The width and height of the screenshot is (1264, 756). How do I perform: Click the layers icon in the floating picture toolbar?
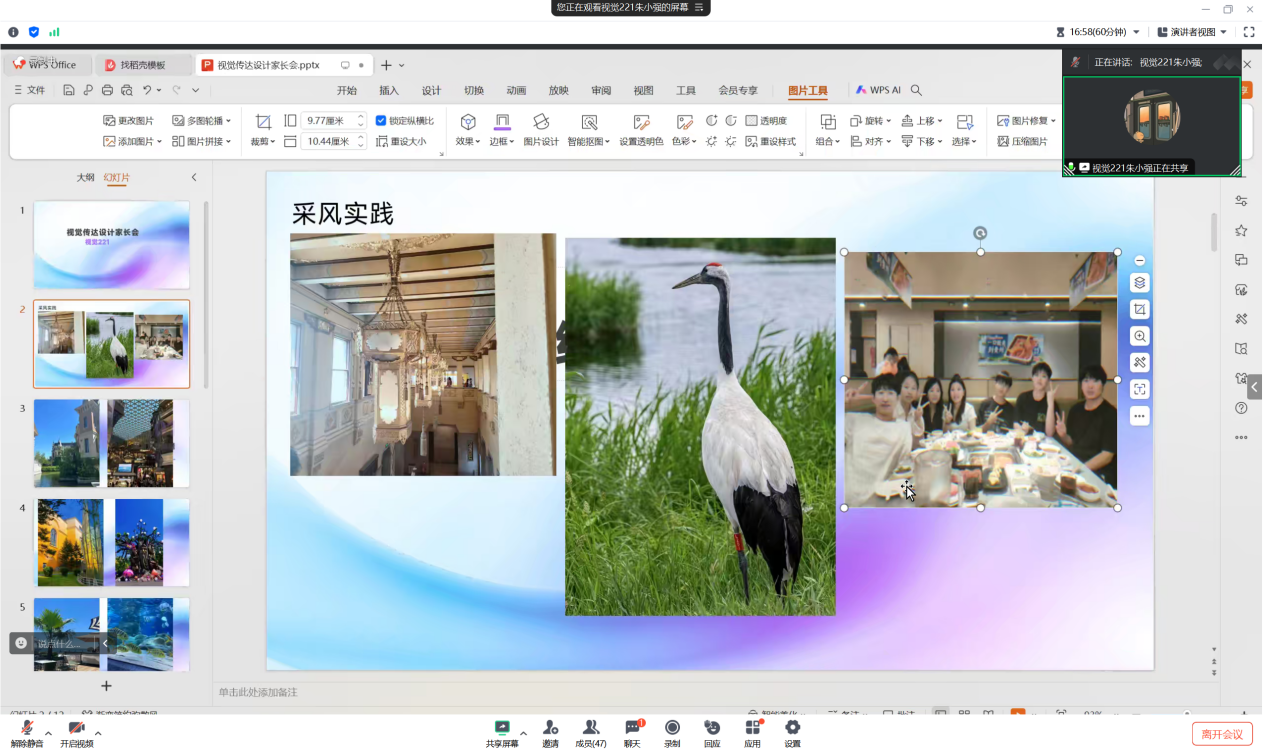click(1139, 283)
